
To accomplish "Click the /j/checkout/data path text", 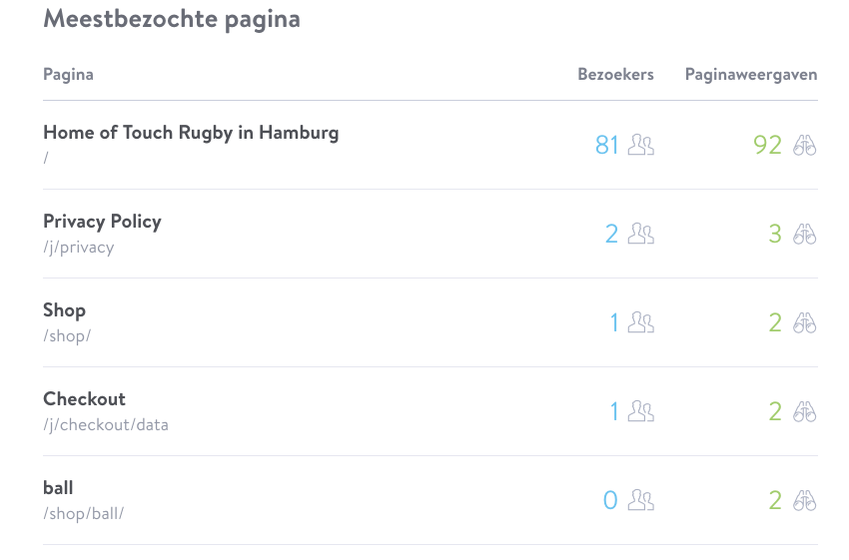I will pyautogui.click(x=106, y=425).
